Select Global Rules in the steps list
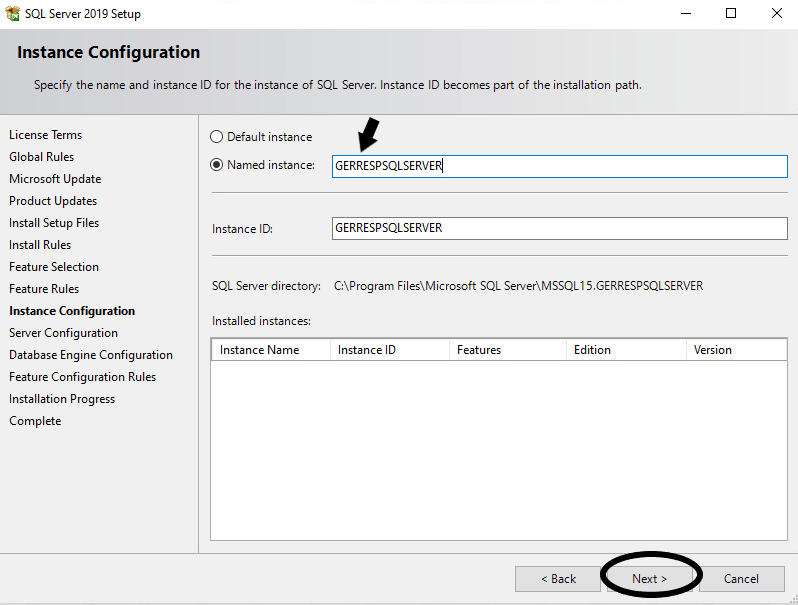The image size is (798, 605). point(41,157)
